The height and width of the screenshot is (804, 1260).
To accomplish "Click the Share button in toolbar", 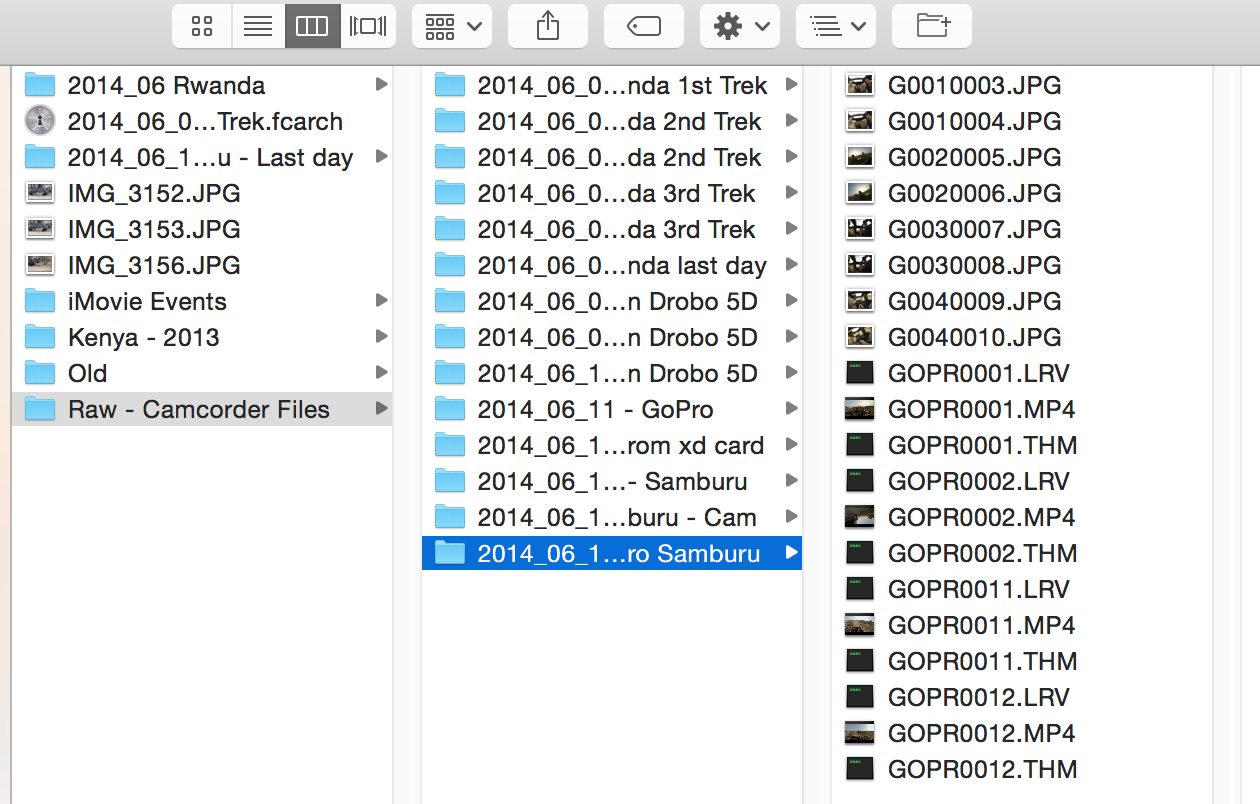I will point(548,27).
